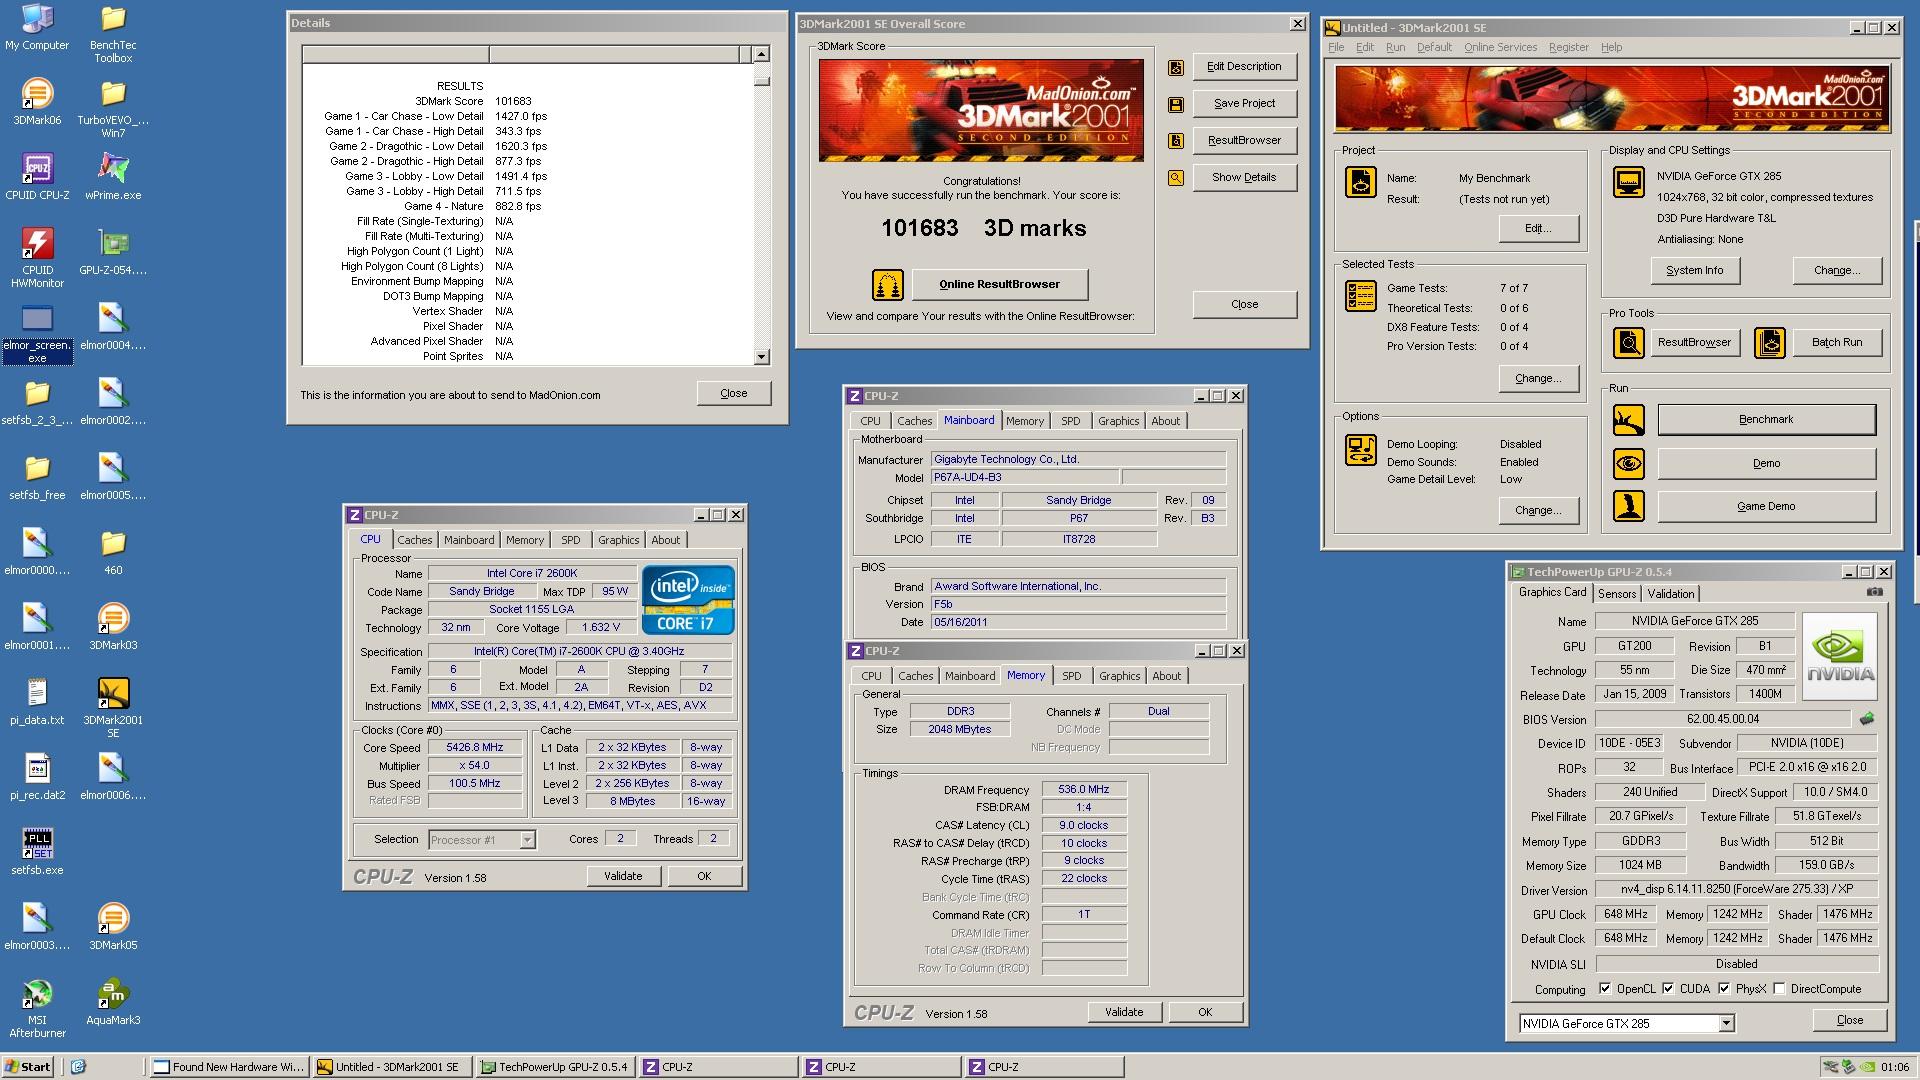Toggle PhysX checkbox in GPU-Z

1724,989
